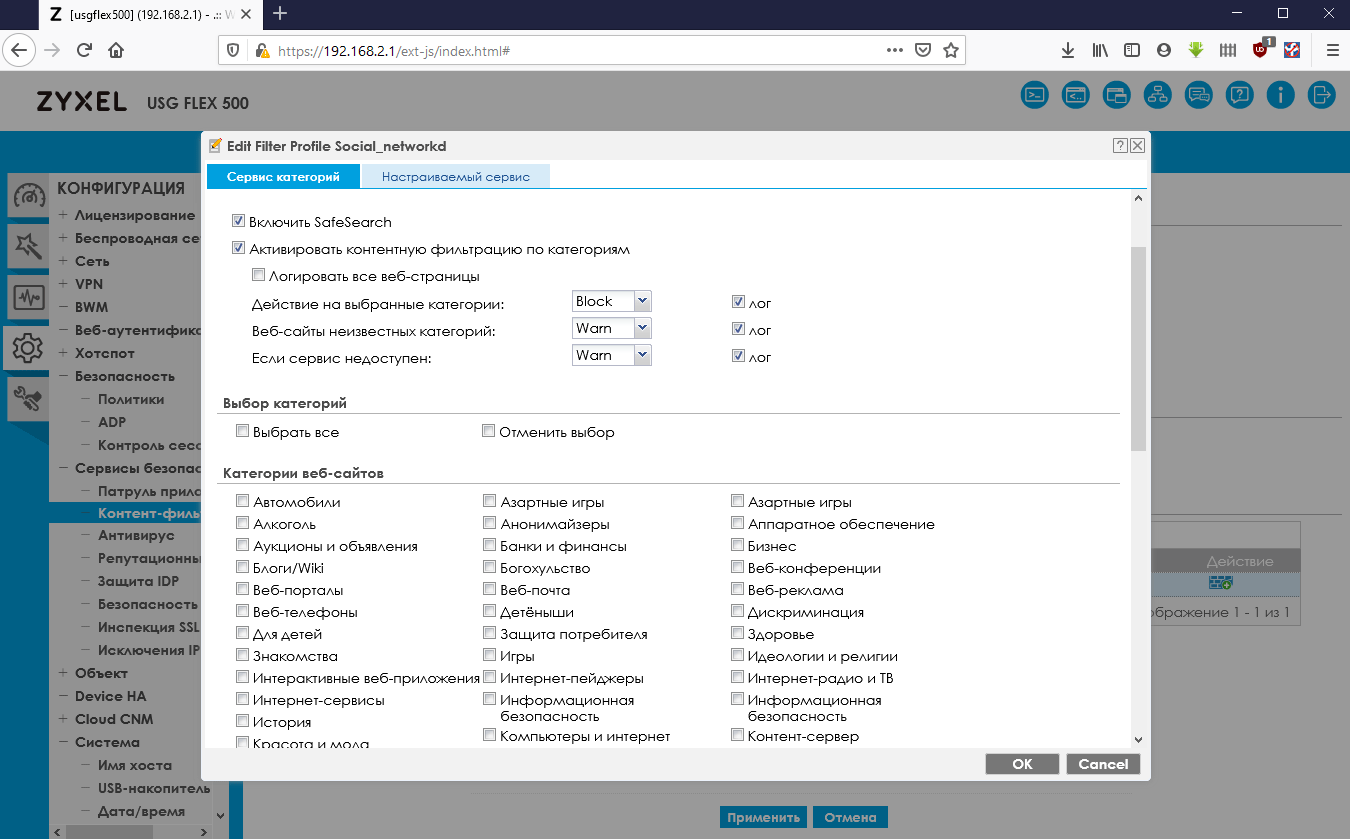
Task: Confirm dialog with OK button
Action: (1022, 764)
